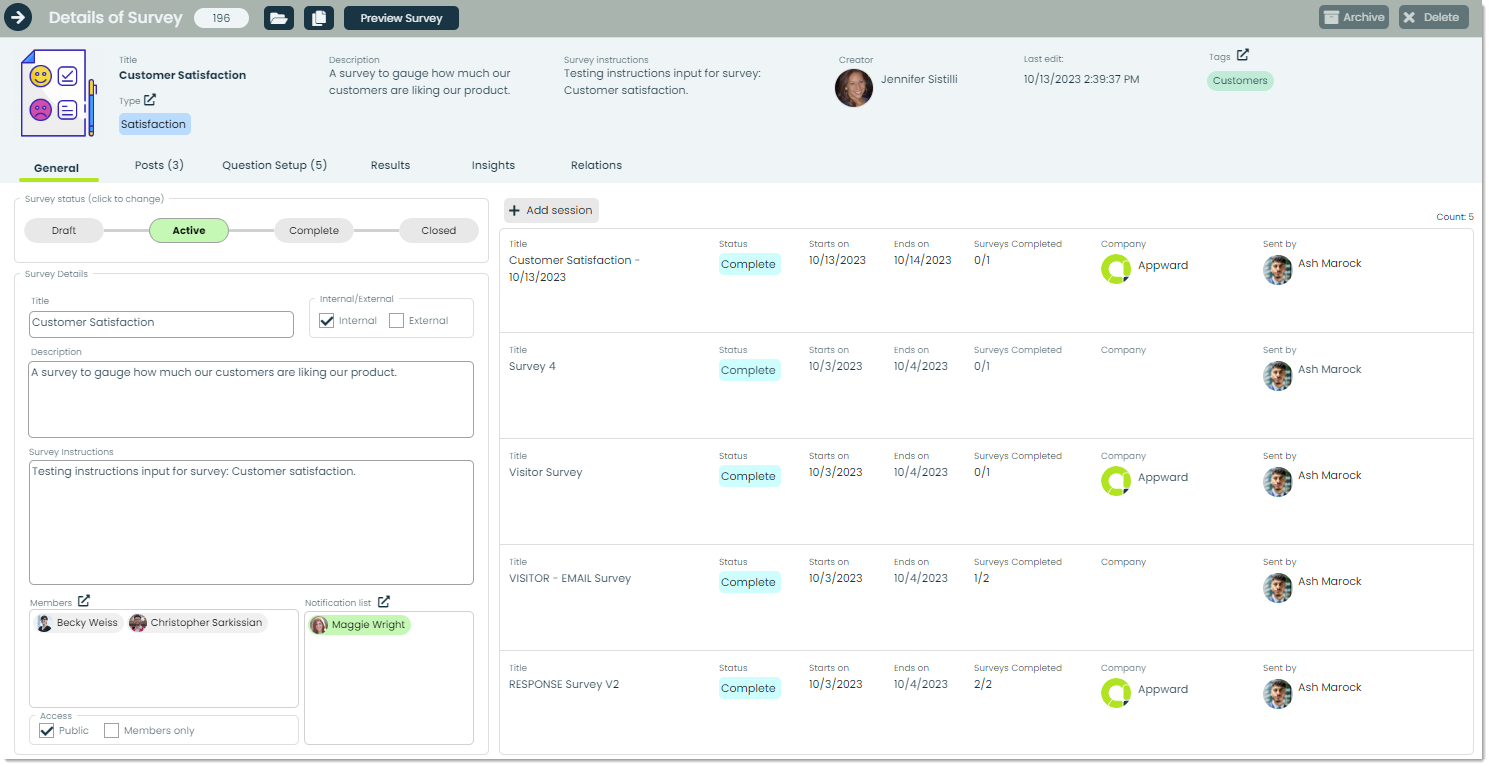Click the Satisfaction type tag
This screenshot has height=767, width=1490.
[154, 124]
